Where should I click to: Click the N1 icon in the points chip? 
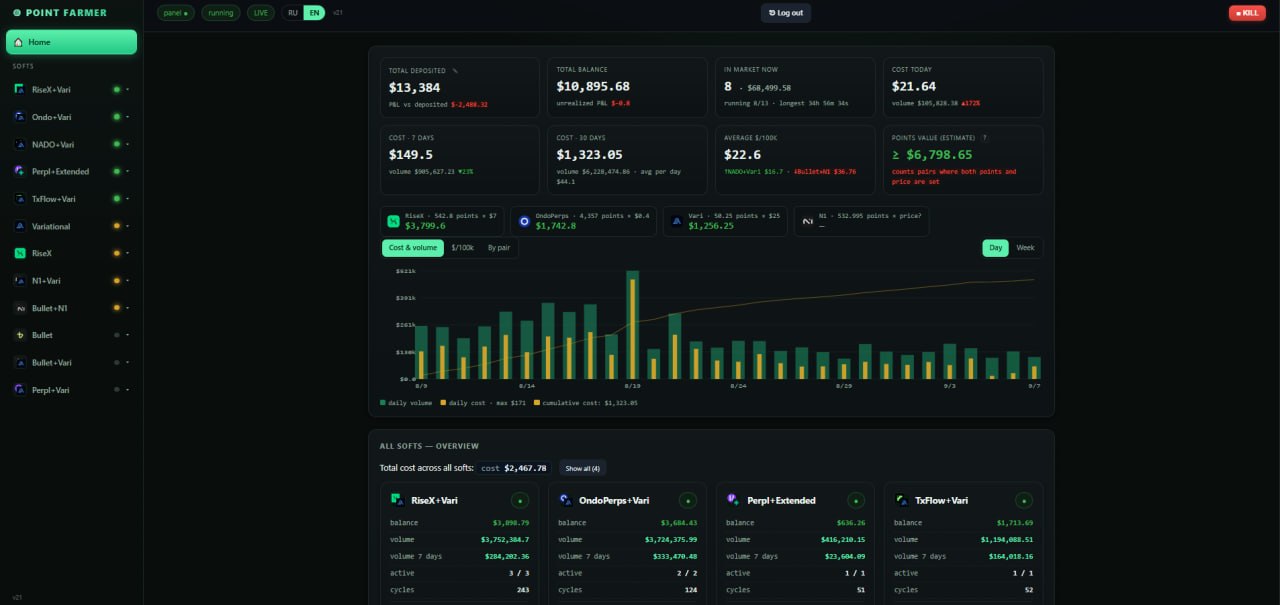click(808, 221)
